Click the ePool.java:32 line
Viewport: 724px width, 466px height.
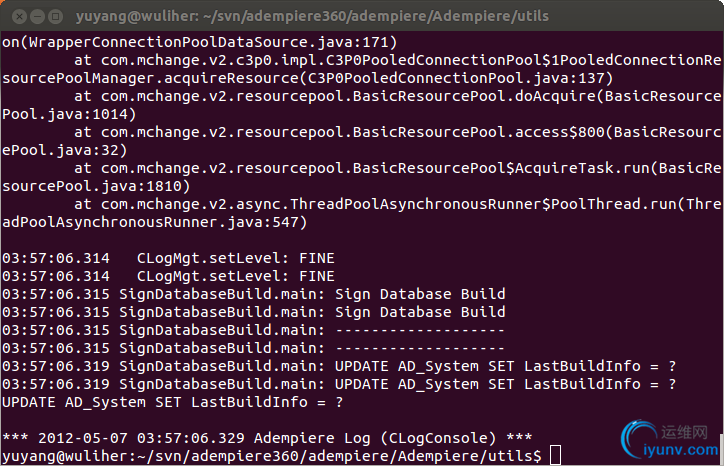[x=65, y=151]
